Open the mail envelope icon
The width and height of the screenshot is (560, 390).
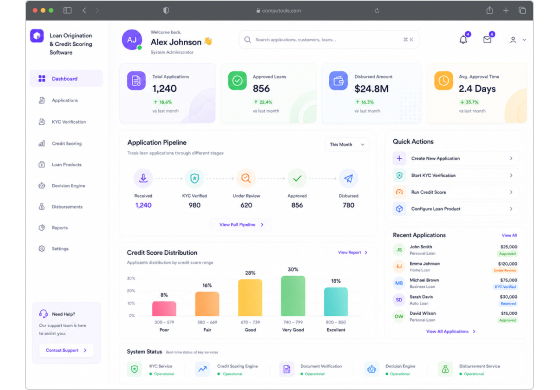487,40
